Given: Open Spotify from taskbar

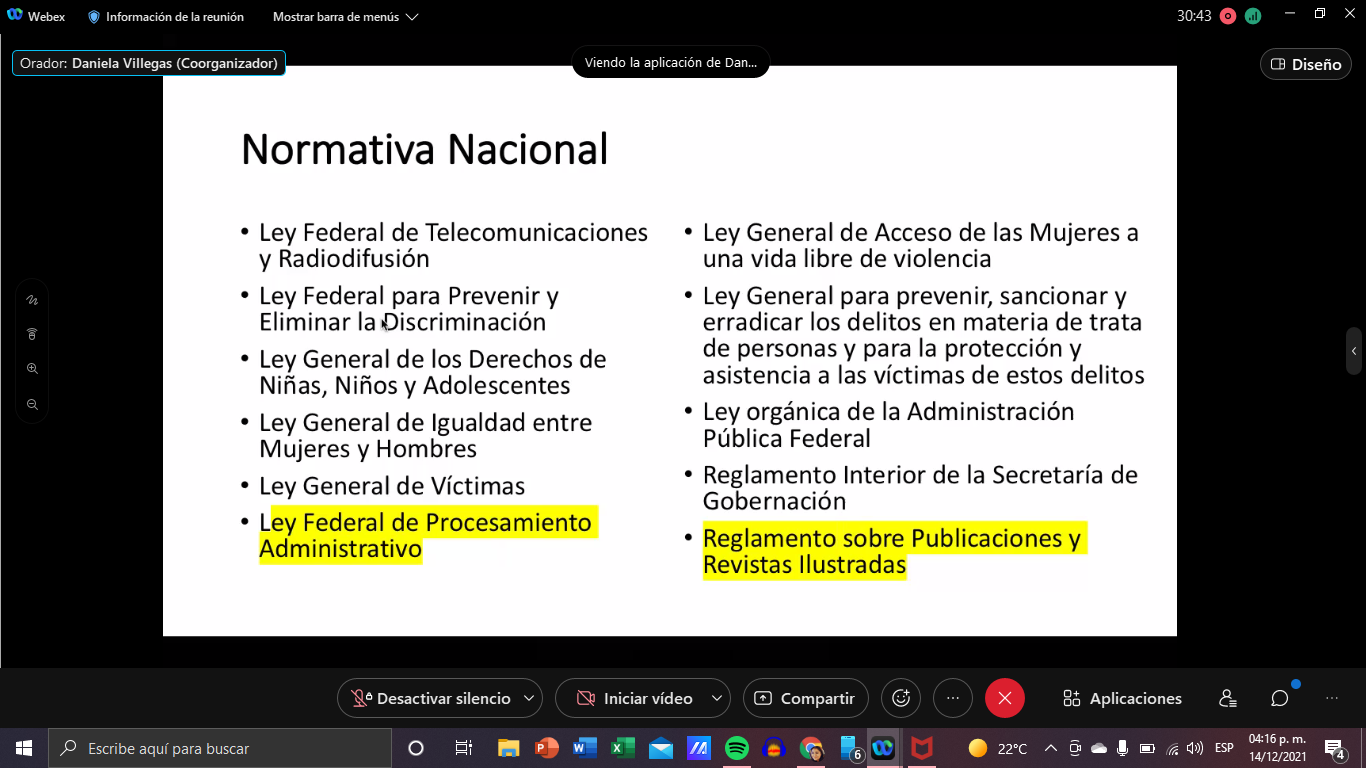Looking at the screenshot, I should [x=736, y=748].
